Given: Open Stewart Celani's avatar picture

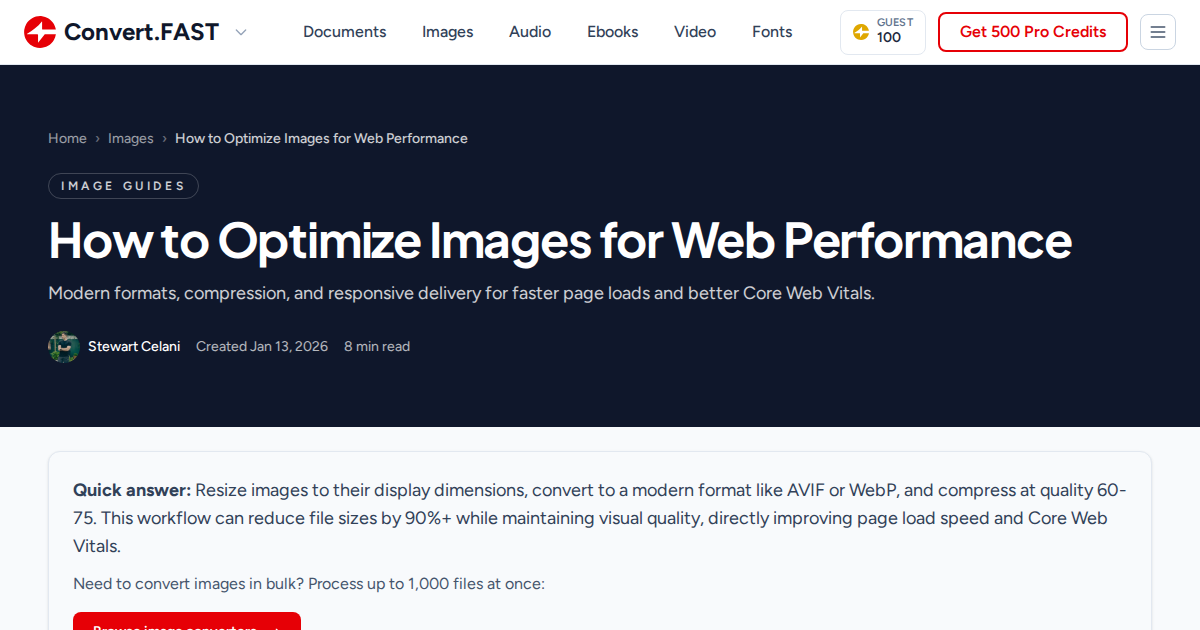Looking at the screenshot, I should coord(64,347).
